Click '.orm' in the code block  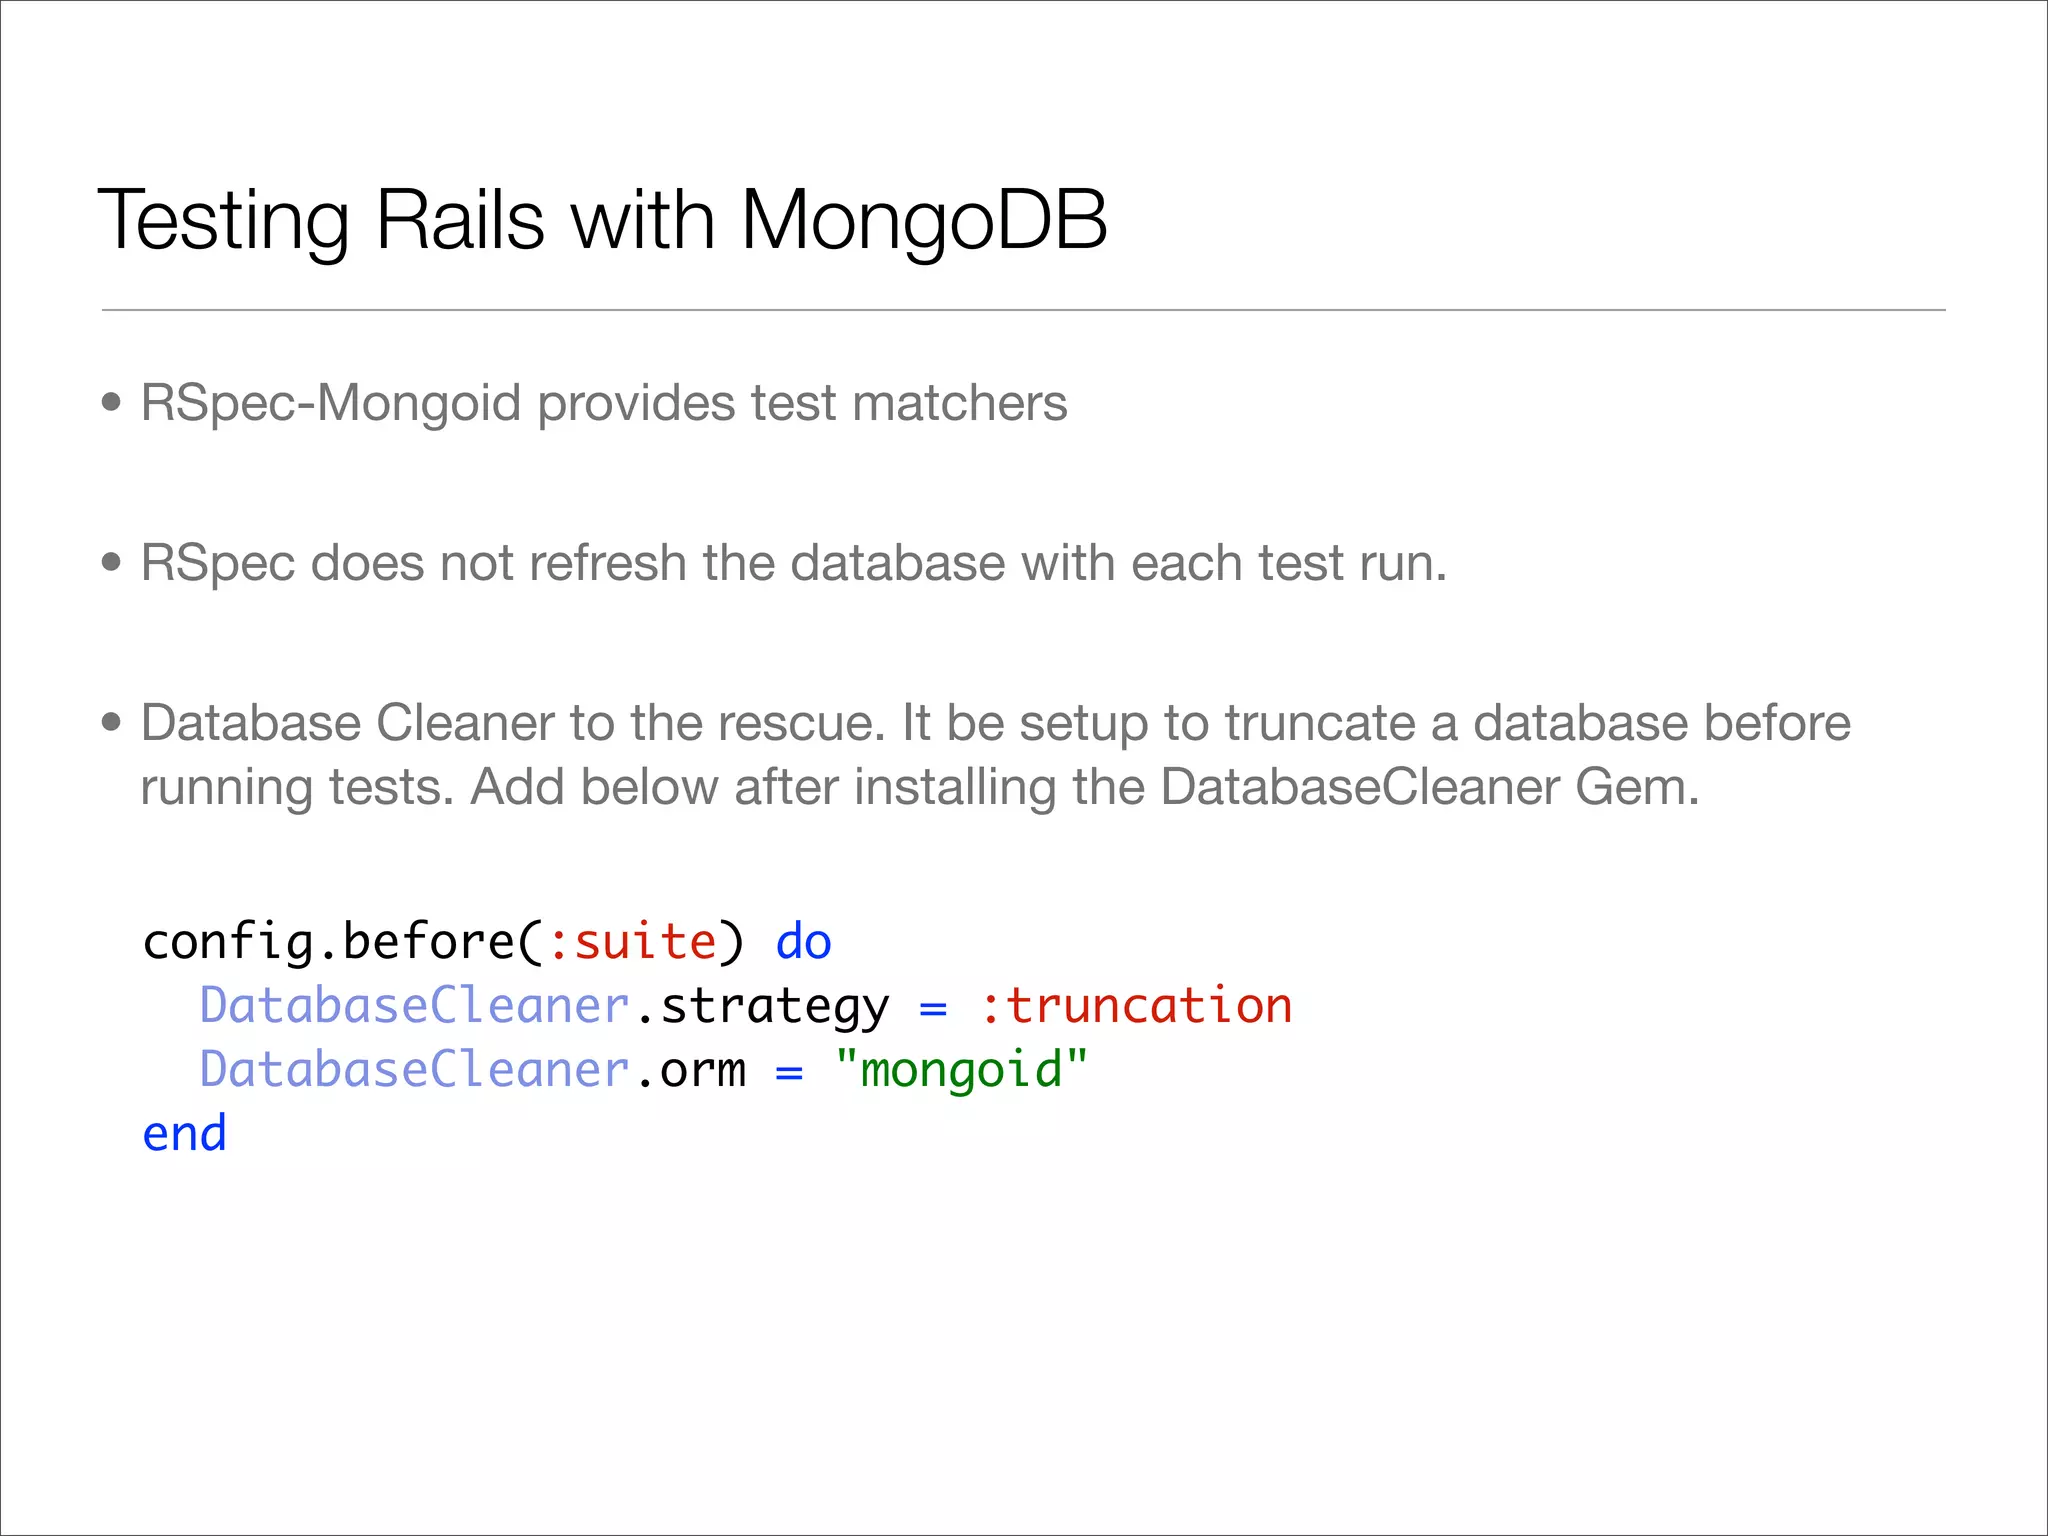[x=690, y=1070]
